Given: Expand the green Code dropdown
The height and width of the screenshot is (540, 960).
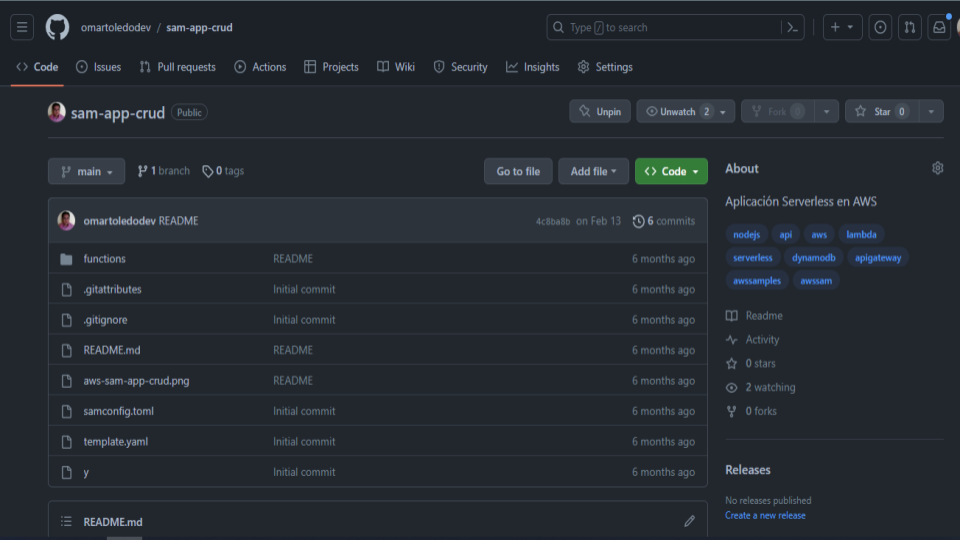Looking at the screenshot, I should (x=671, y=171).
